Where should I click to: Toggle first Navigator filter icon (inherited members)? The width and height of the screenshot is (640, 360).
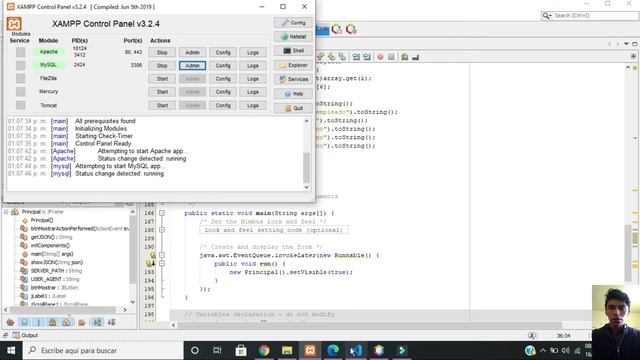tap(10, 322)
